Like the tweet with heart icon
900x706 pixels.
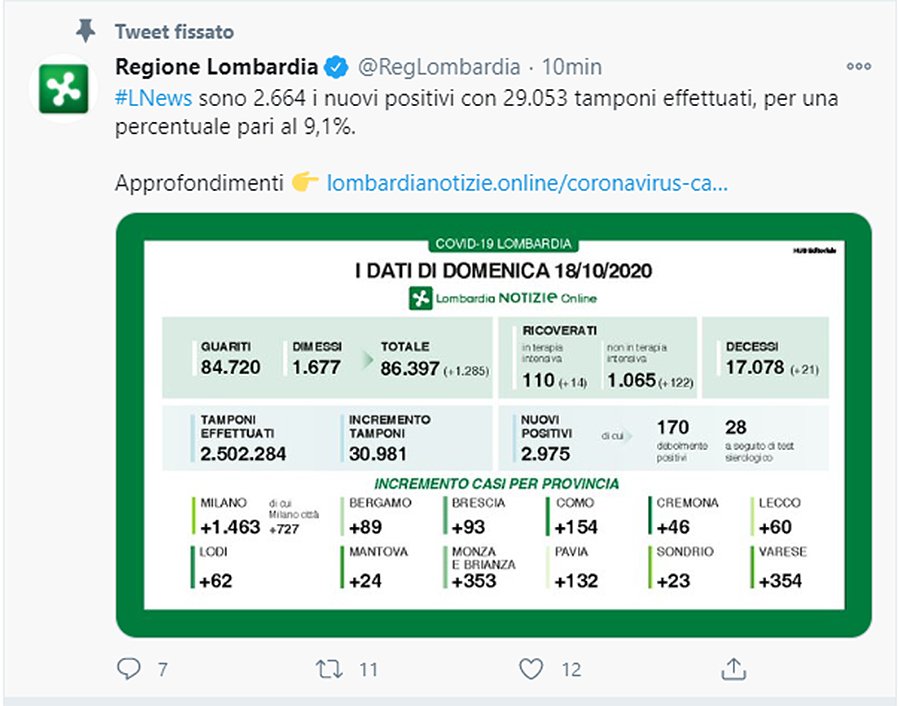coord(531,669)
